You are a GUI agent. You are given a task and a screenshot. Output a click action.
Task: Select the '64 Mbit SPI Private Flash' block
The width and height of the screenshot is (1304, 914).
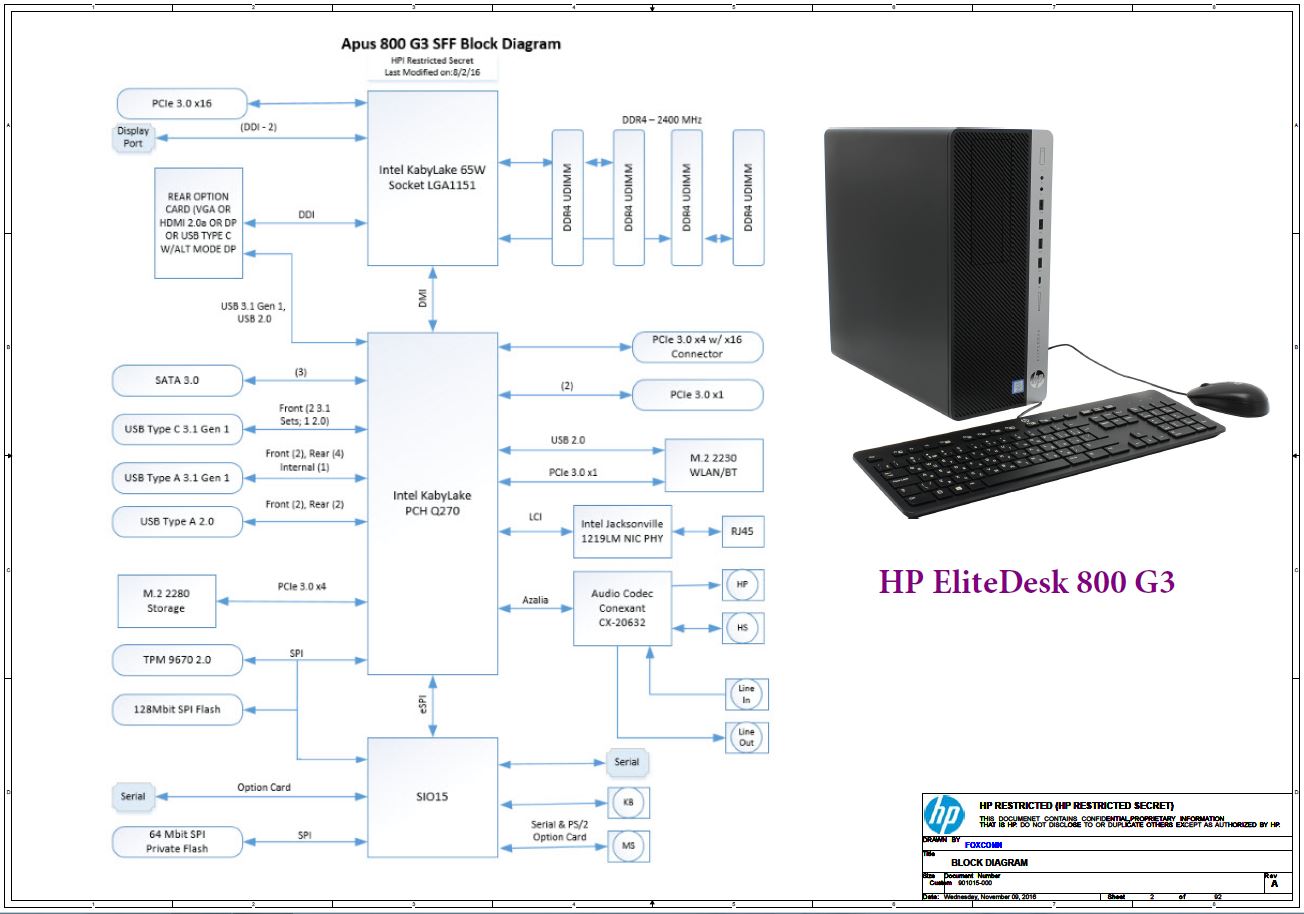178,841
